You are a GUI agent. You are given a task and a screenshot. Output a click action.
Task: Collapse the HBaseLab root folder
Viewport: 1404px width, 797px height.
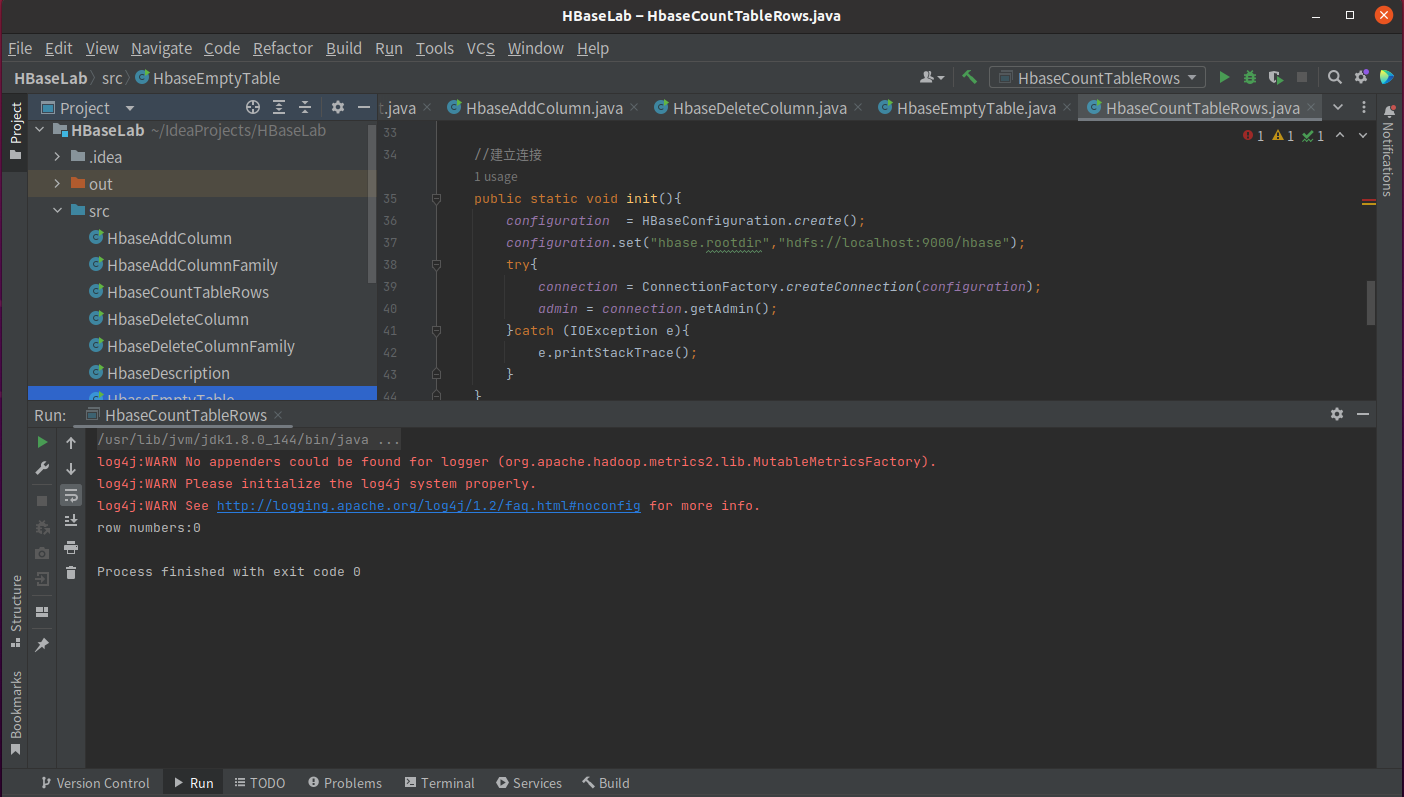(41, 130)
